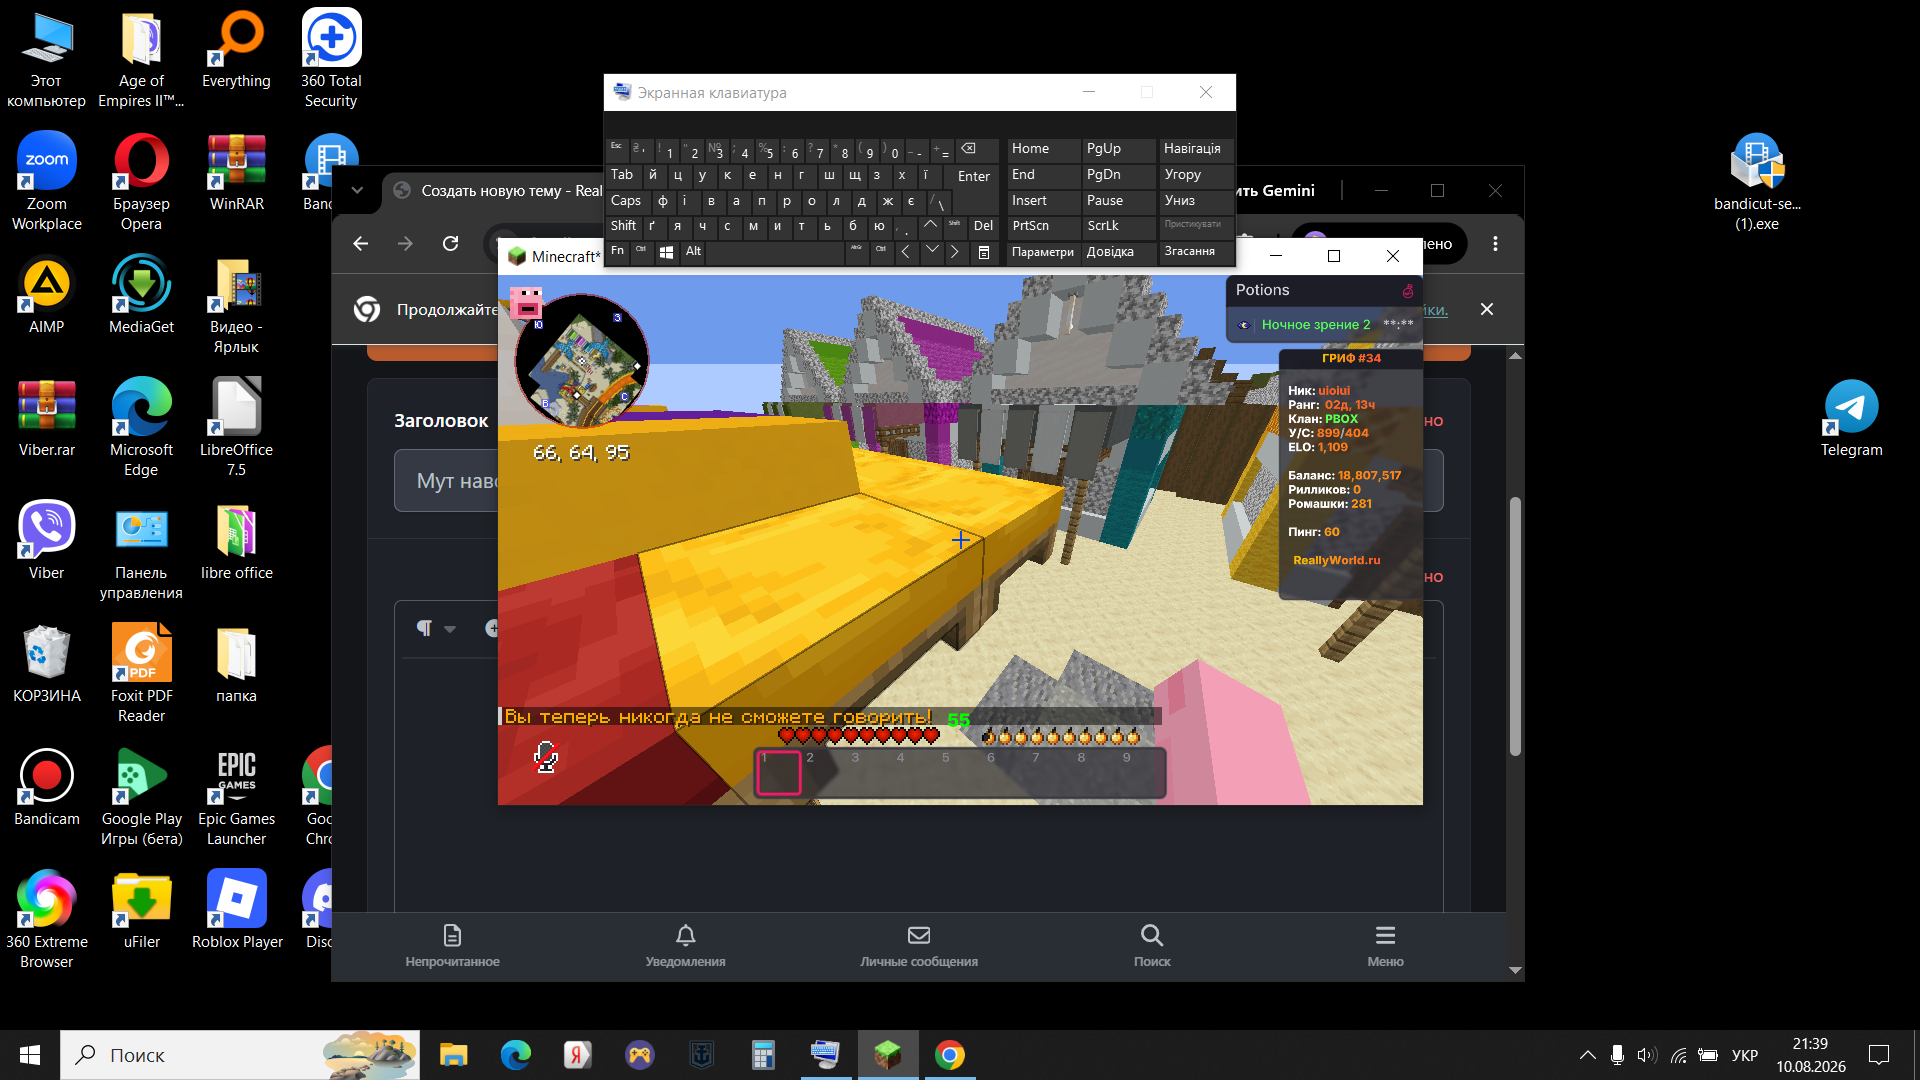
Task: Open the Recycle Bin (КОРЗИНА) icon
Action: tap(46, 665)
